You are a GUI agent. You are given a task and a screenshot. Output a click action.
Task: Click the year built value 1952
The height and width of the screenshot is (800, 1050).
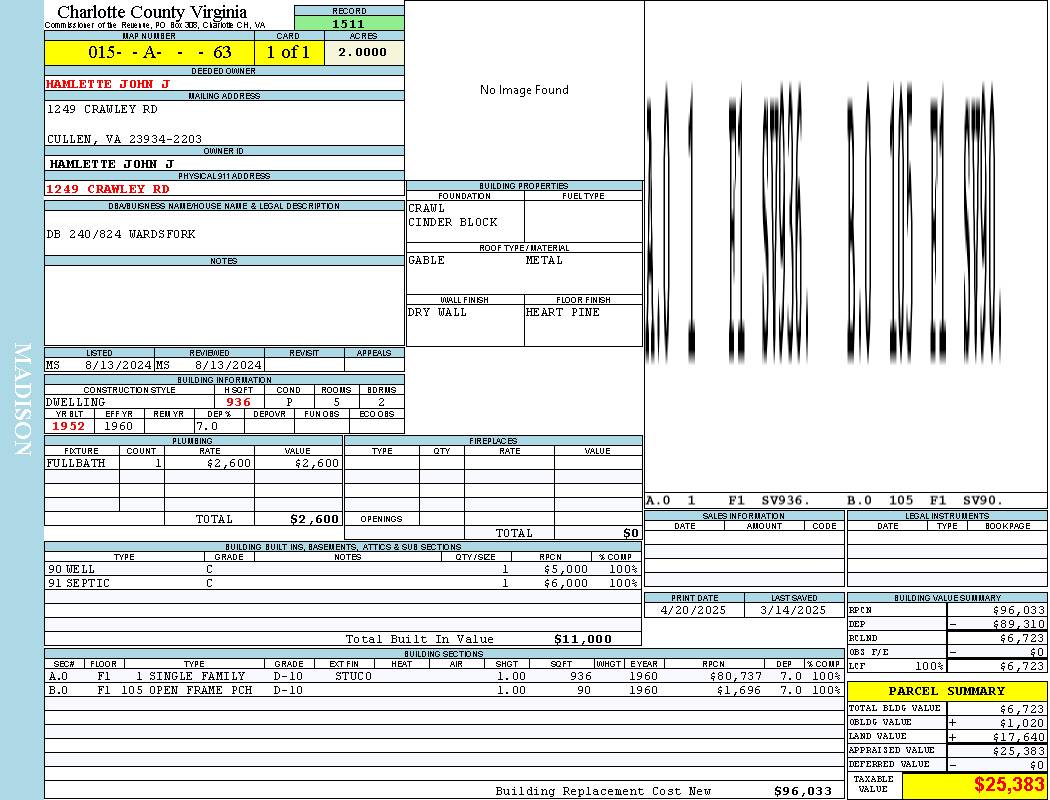(69, 426)
